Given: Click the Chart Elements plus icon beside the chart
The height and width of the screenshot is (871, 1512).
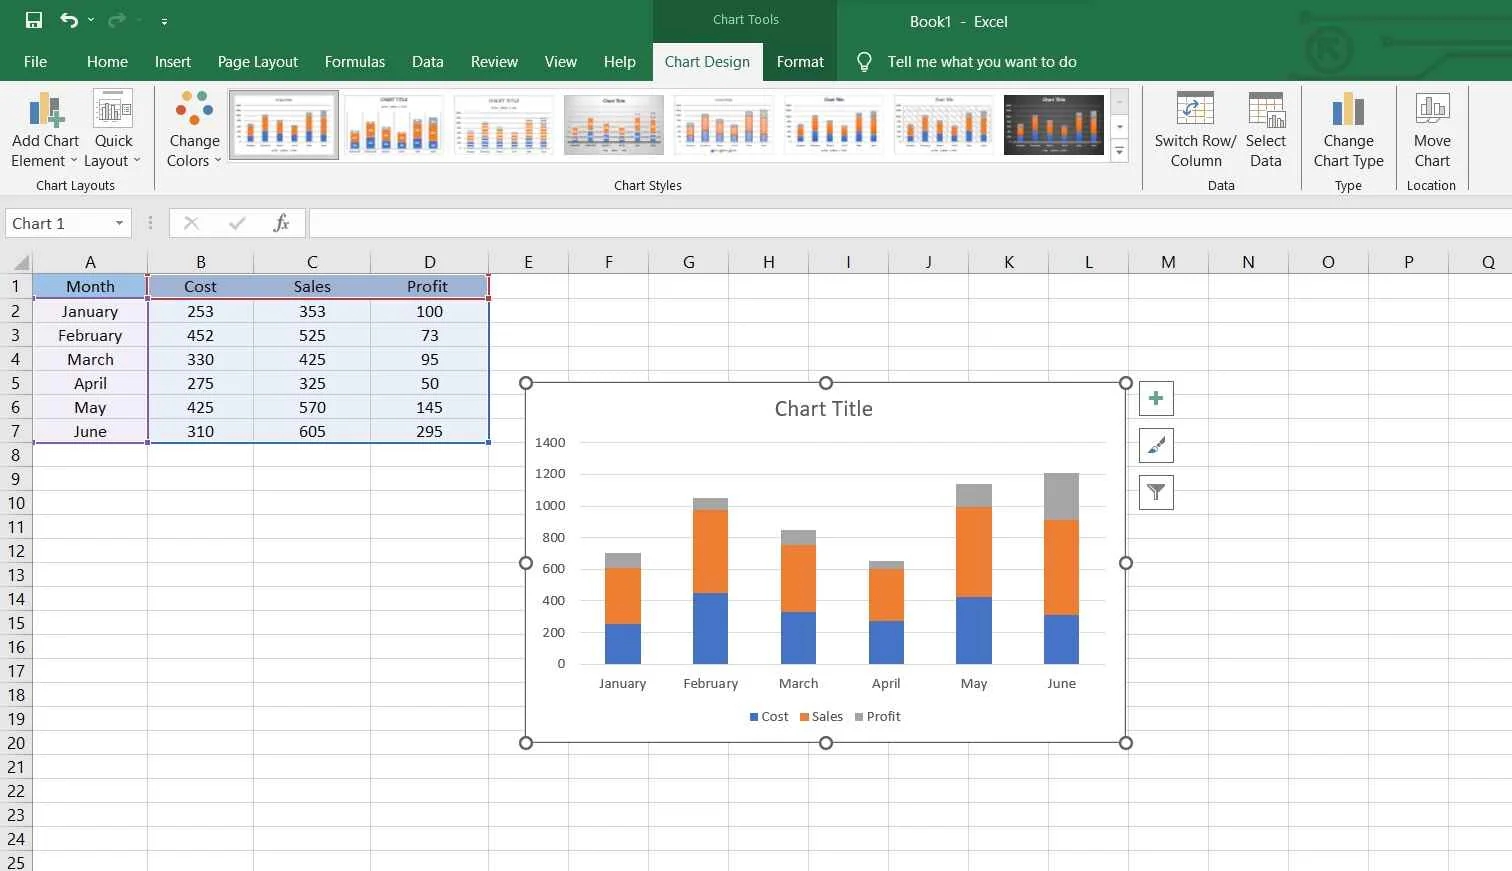Looking at the screenshot, I should click(1155, 398).
